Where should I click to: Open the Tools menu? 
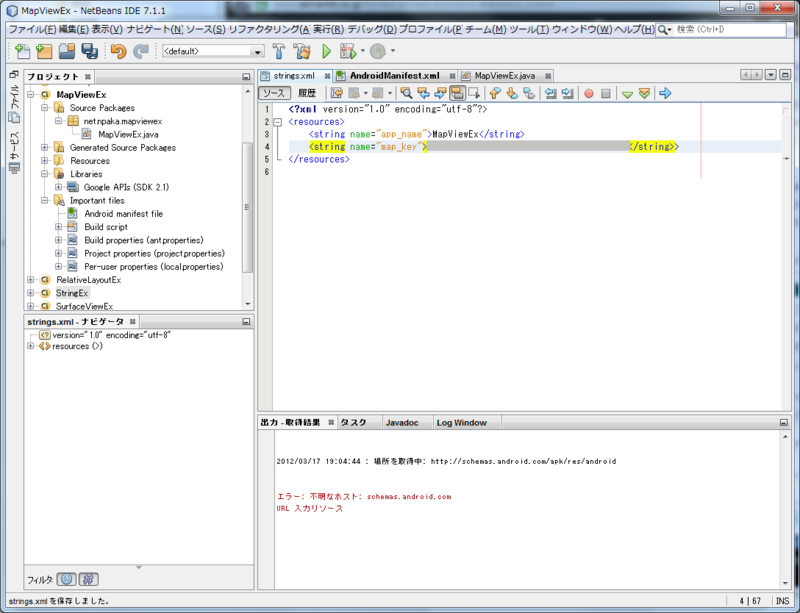point(529,30)
